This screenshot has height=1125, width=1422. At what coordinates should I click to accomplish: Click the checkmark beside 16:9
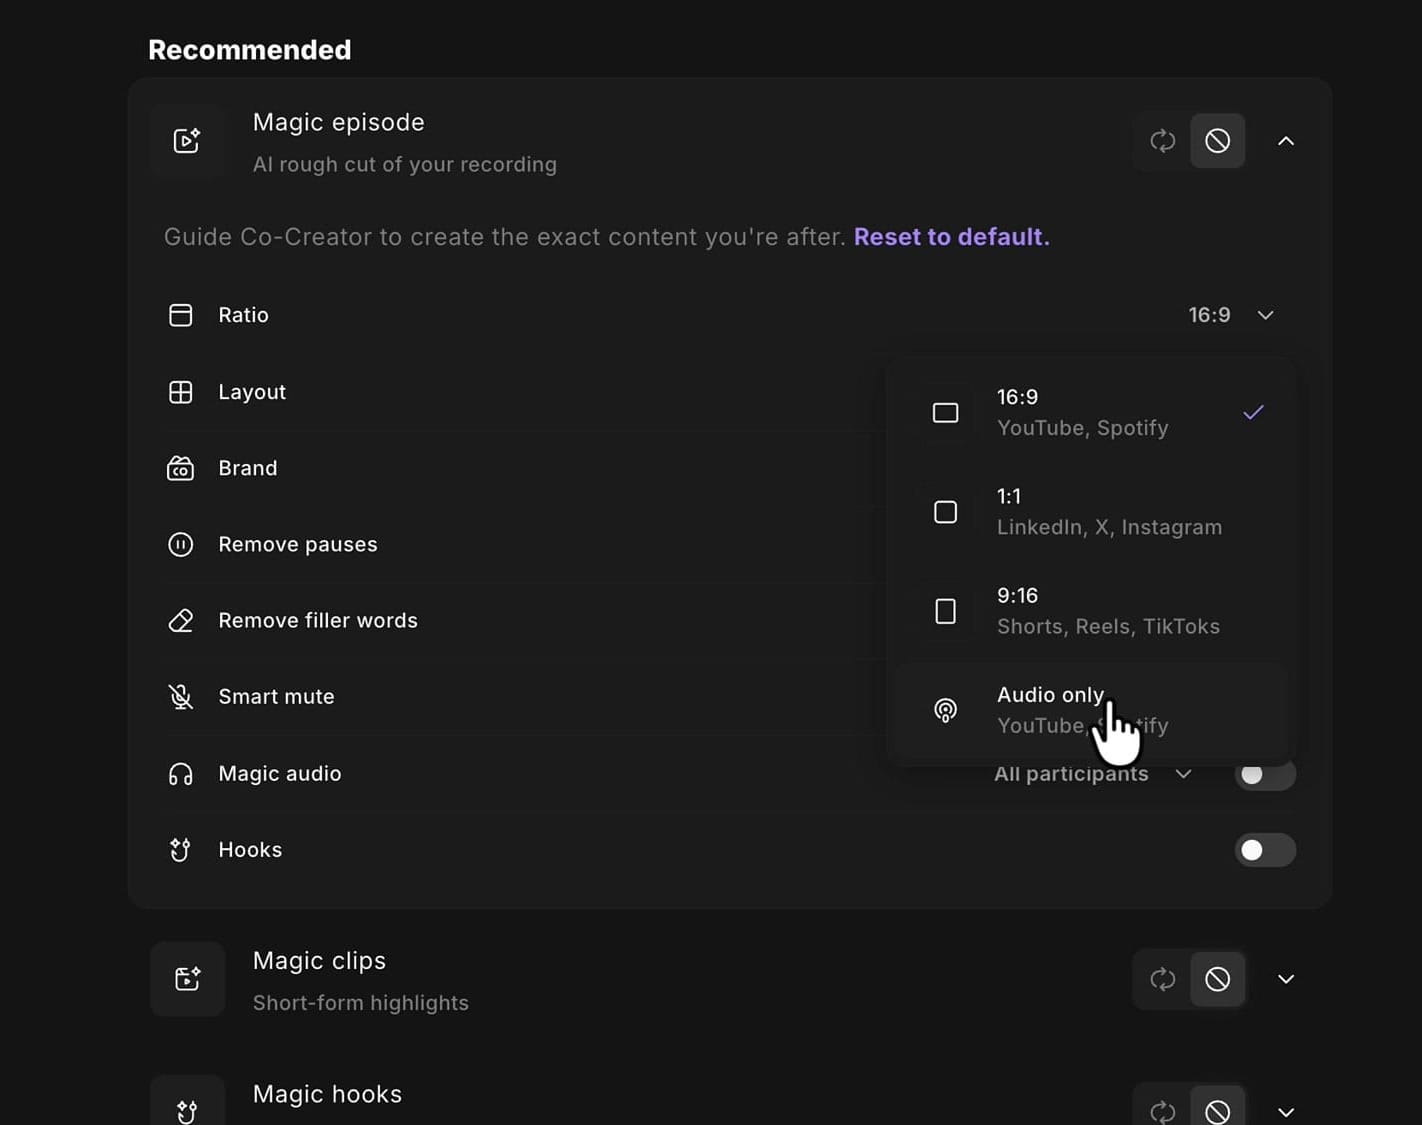[1253, 412]
